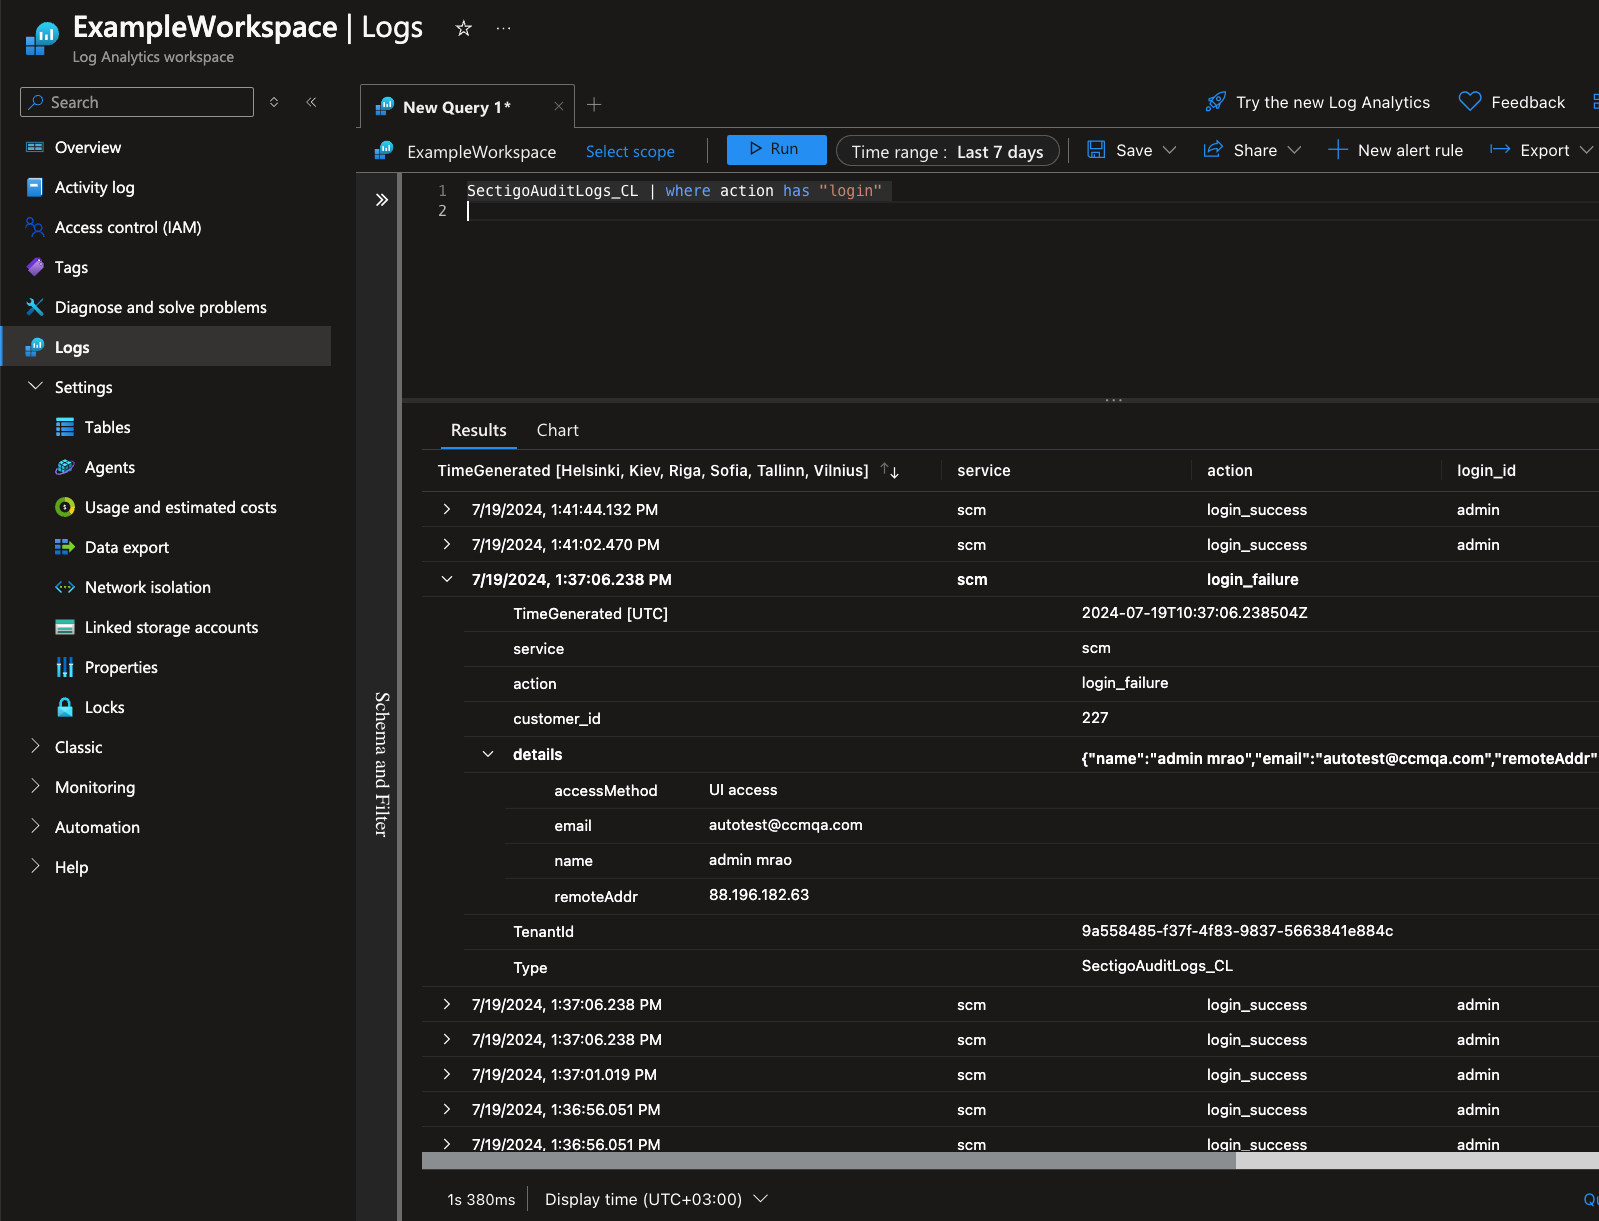Click the Feedback button label
The image size is (1599, 1221).
(x=1528, y=102)
